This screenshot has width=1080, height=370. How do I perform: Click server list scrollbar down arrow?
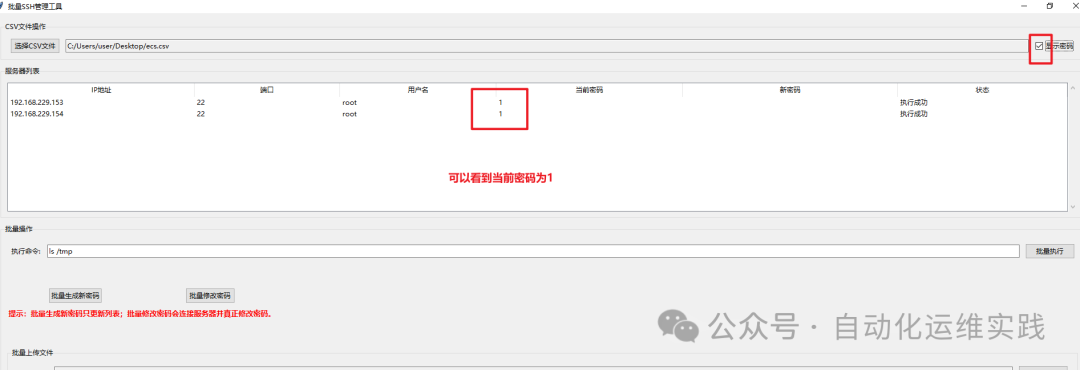click(1072, 206)
